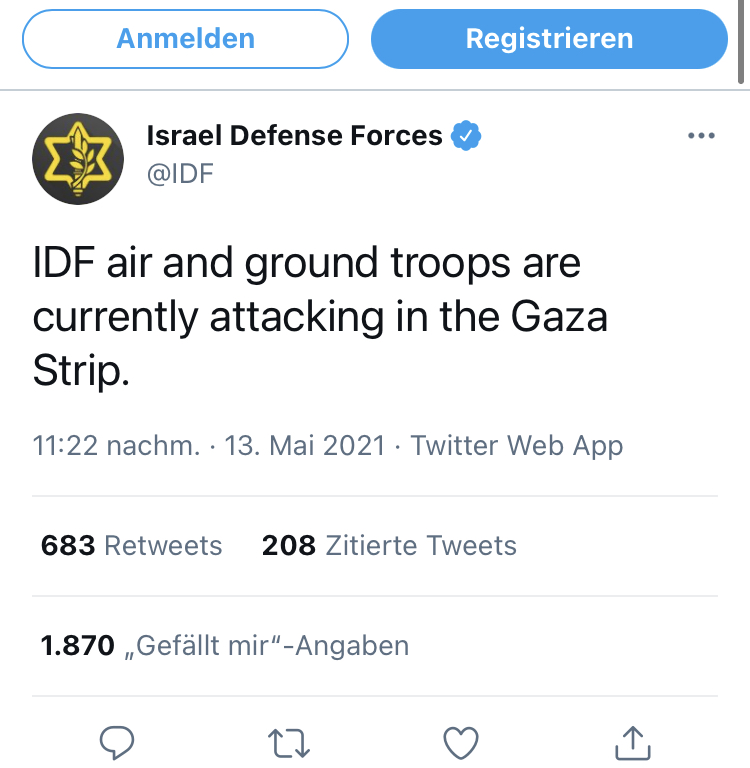Click the 11:22 nachm. timestamp
Image resolution: width=750 pixels, height=768 pixels.
click(x=117, y=446)
